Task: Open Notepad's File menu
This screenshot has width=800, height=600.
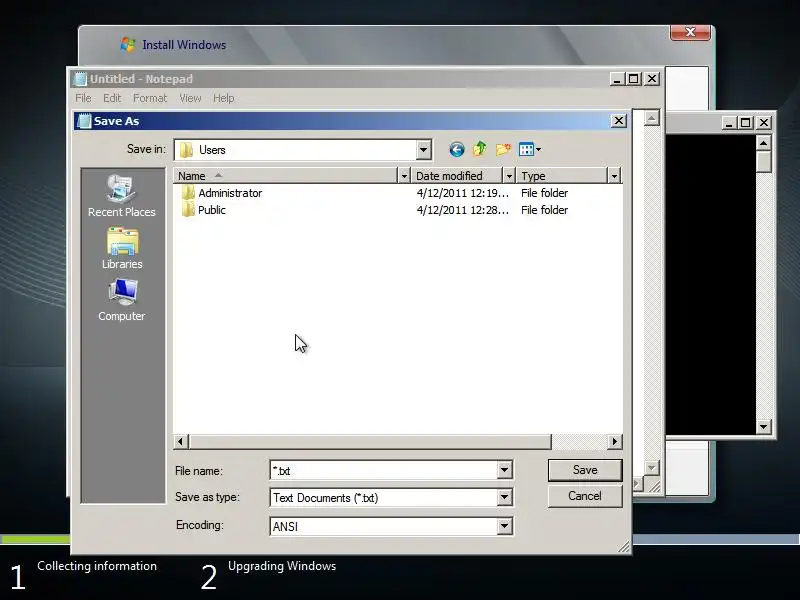Action: point(83,98)
